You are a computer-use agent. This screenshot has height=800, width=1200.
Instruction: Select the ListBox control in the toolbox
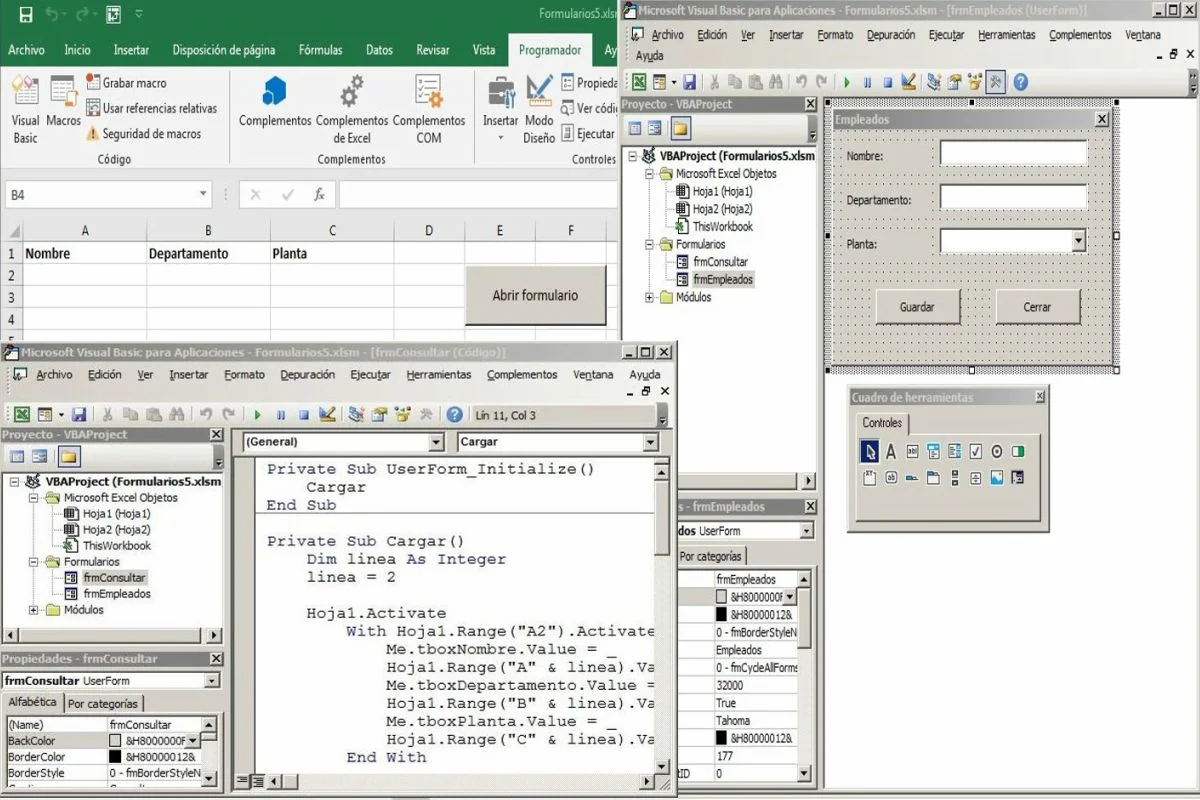[x=954, y=452]
